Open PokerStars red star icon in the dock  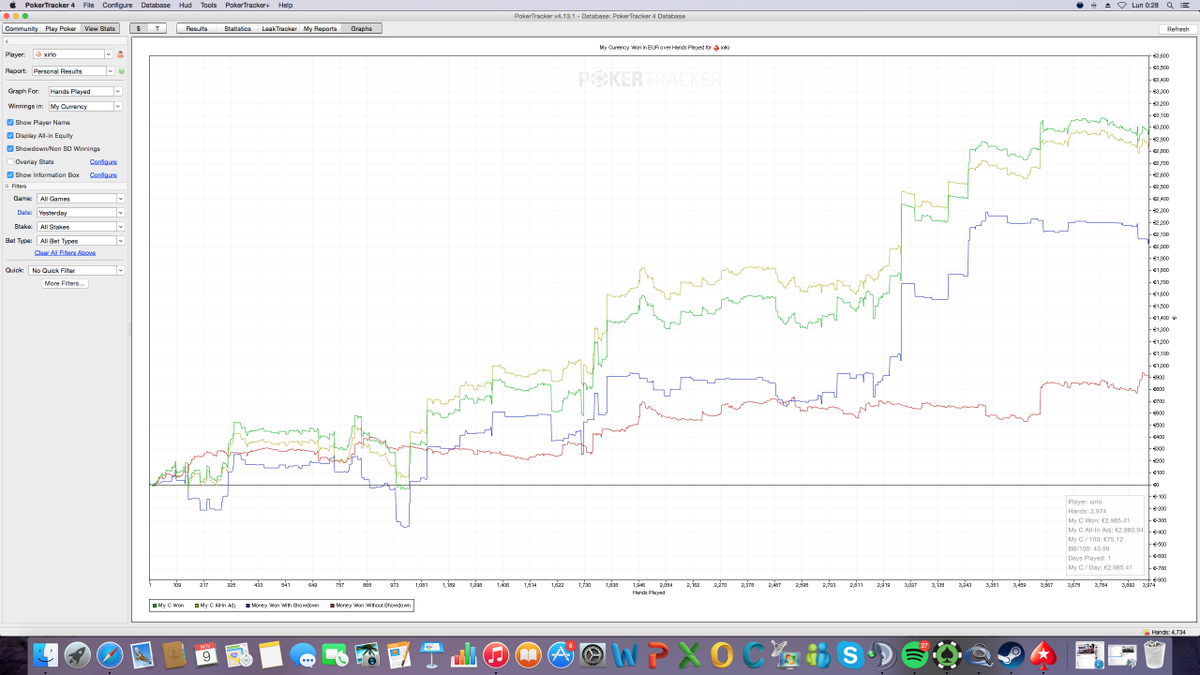point(1044,655)
